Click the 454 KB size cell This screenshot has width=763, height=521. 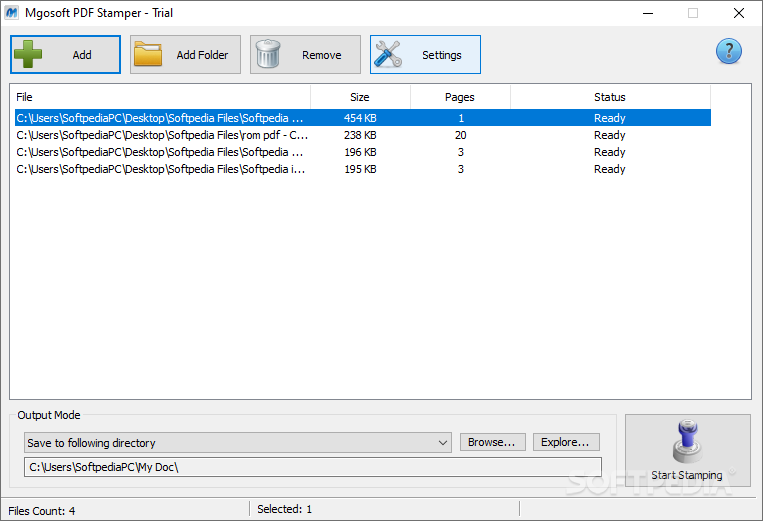[360, 118]
